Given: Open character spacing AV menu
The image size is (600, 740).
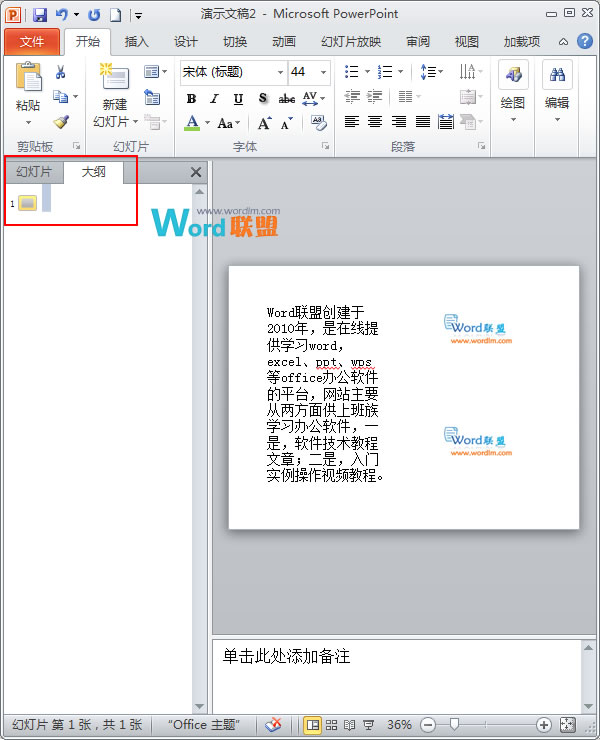Looking at the screenshot, I should pyautogui.click(x=313, y=99).
